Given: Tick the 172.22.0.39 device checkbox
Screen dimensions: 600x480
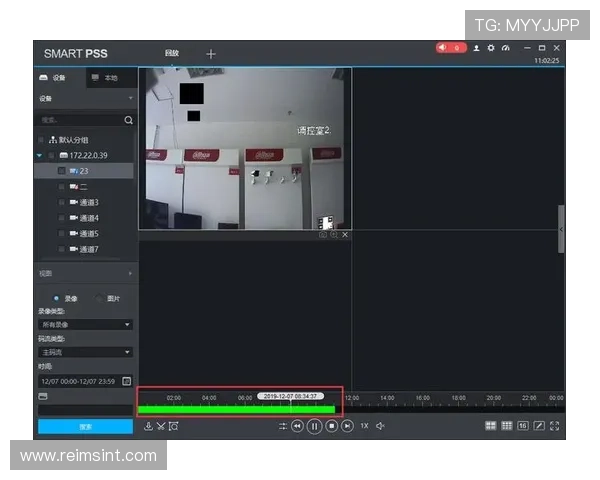Looking at the screenshot, I should [x=51, y=155].
